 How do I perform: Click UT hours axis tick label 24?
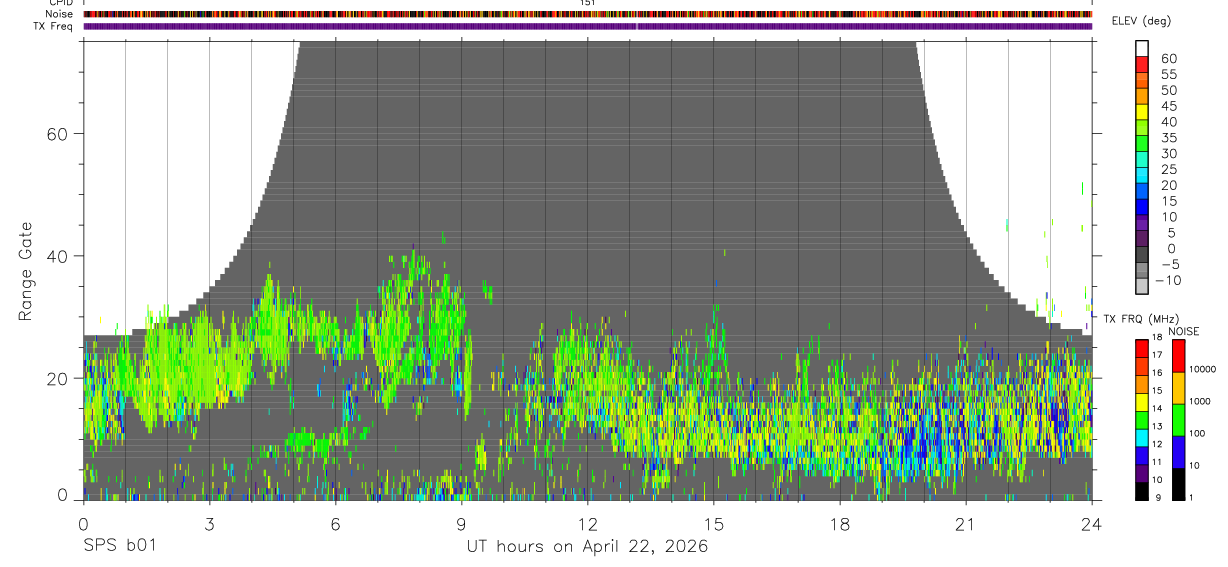pyautogui.click(x=1091, y=523)
